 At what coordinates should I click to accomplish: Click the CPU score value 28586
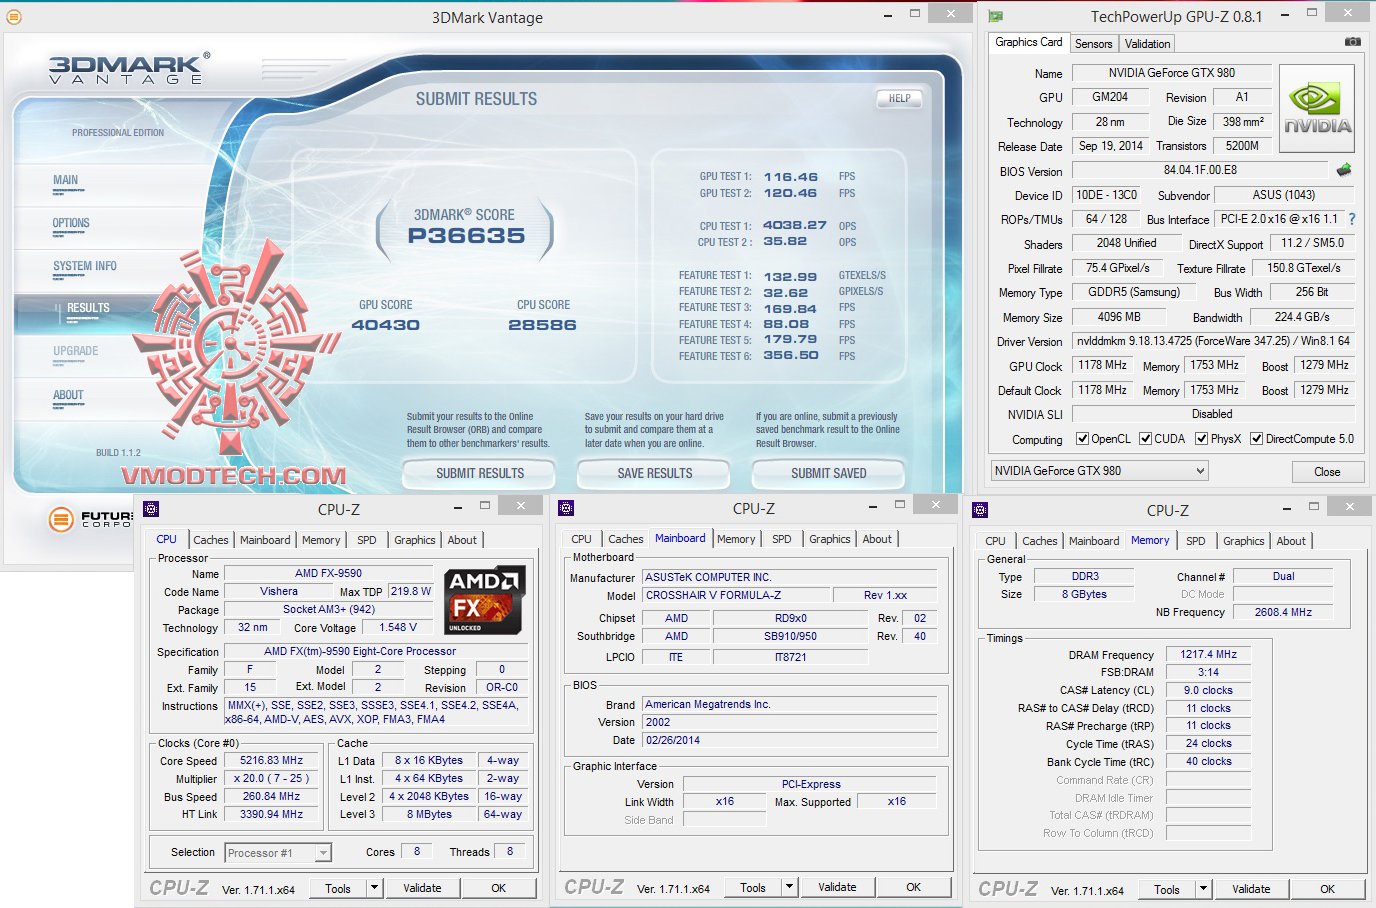tap(542, 325)
